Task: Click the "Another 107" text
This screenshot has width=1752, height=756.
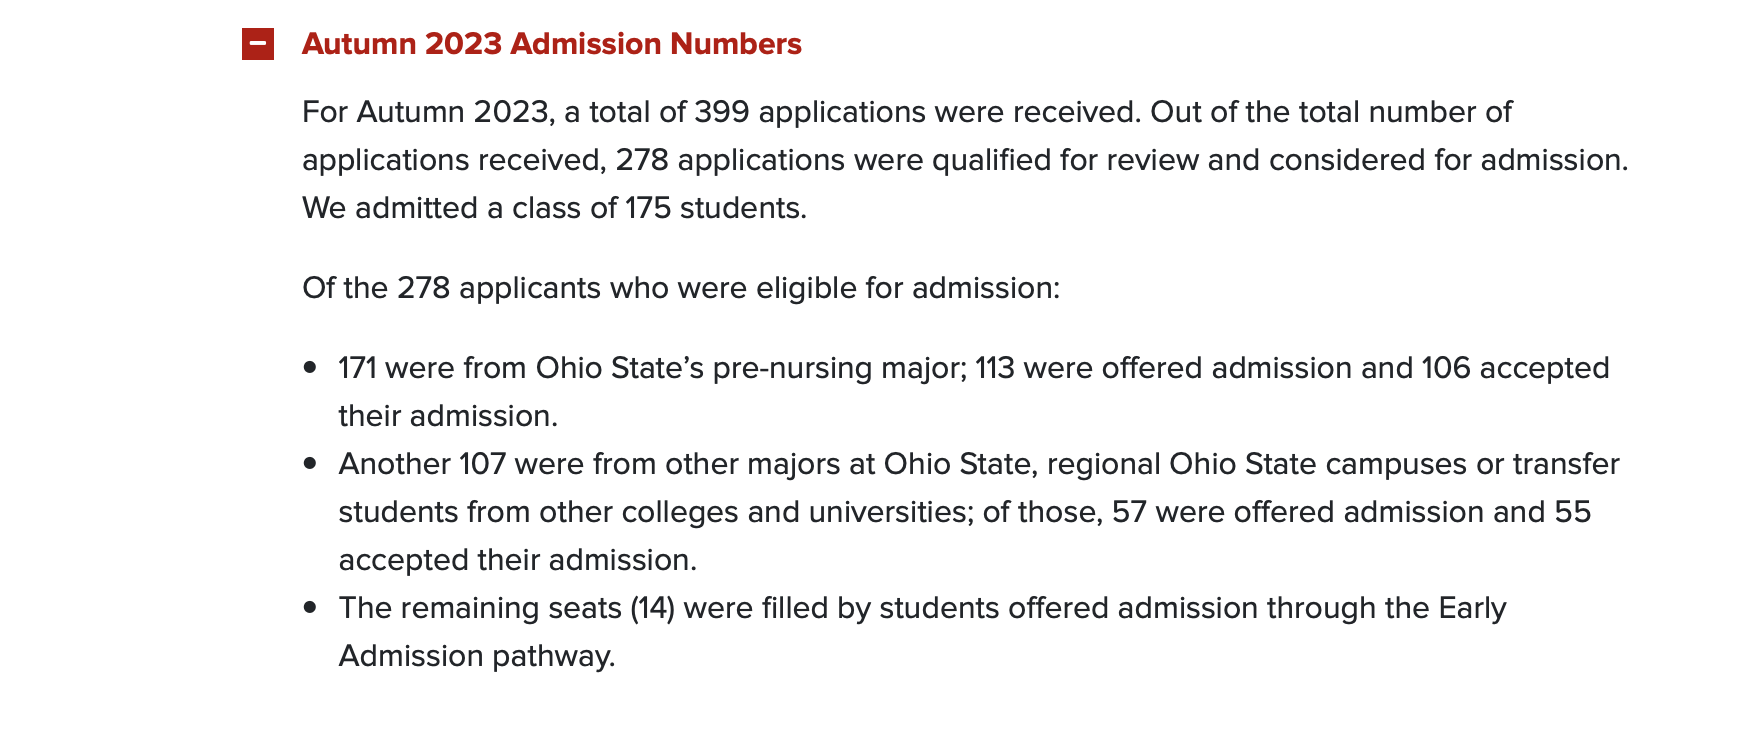Action: coord(422,464)
